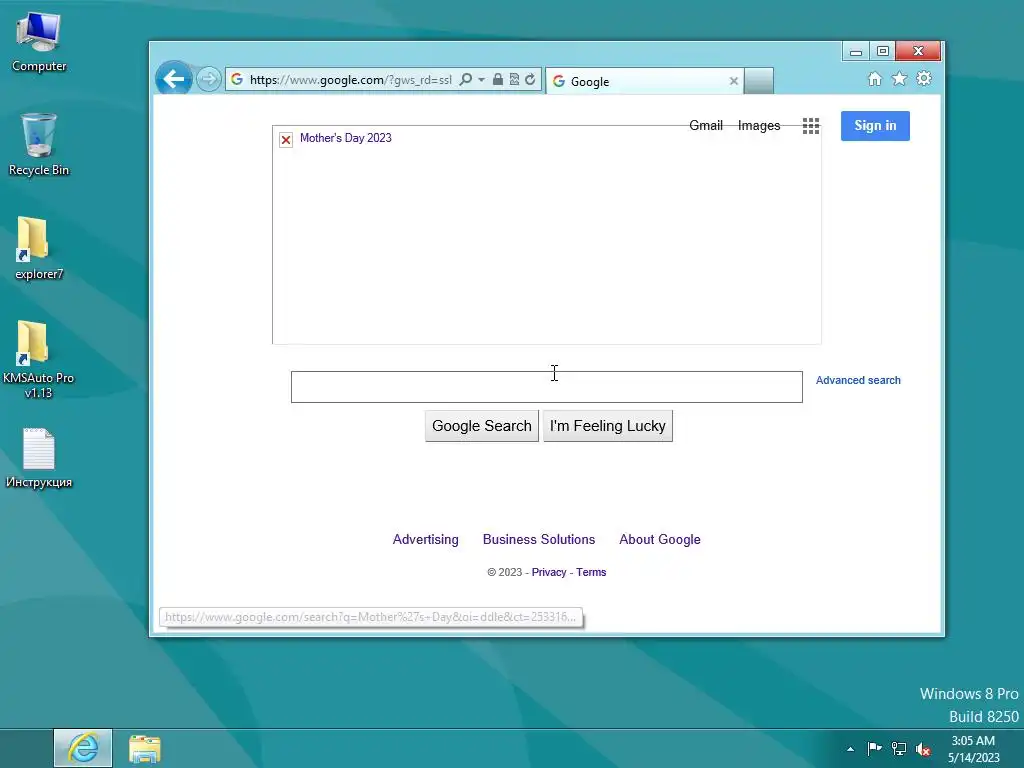
Task: Open the Privacy link
Action: [x=549, y=572]
